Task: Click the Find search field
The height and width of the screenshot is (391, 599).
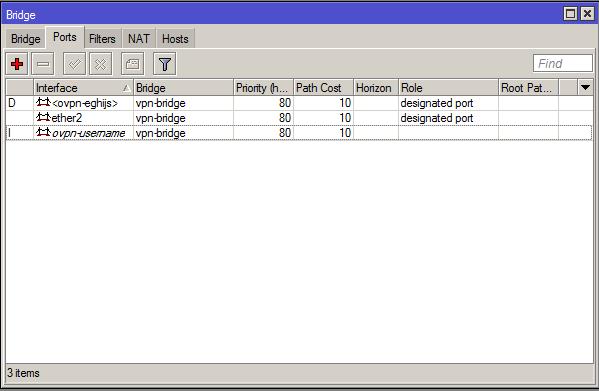Action: coord(563,63)
